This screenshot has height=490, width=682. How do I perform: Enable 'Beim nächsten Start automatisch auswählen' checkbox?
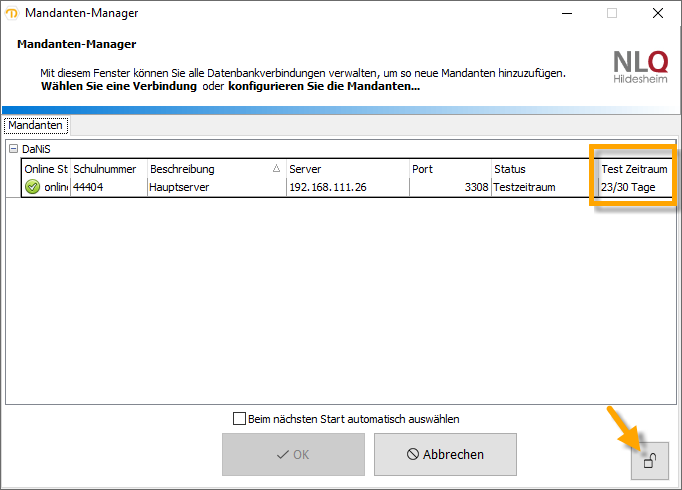click(x=239, y=419)
